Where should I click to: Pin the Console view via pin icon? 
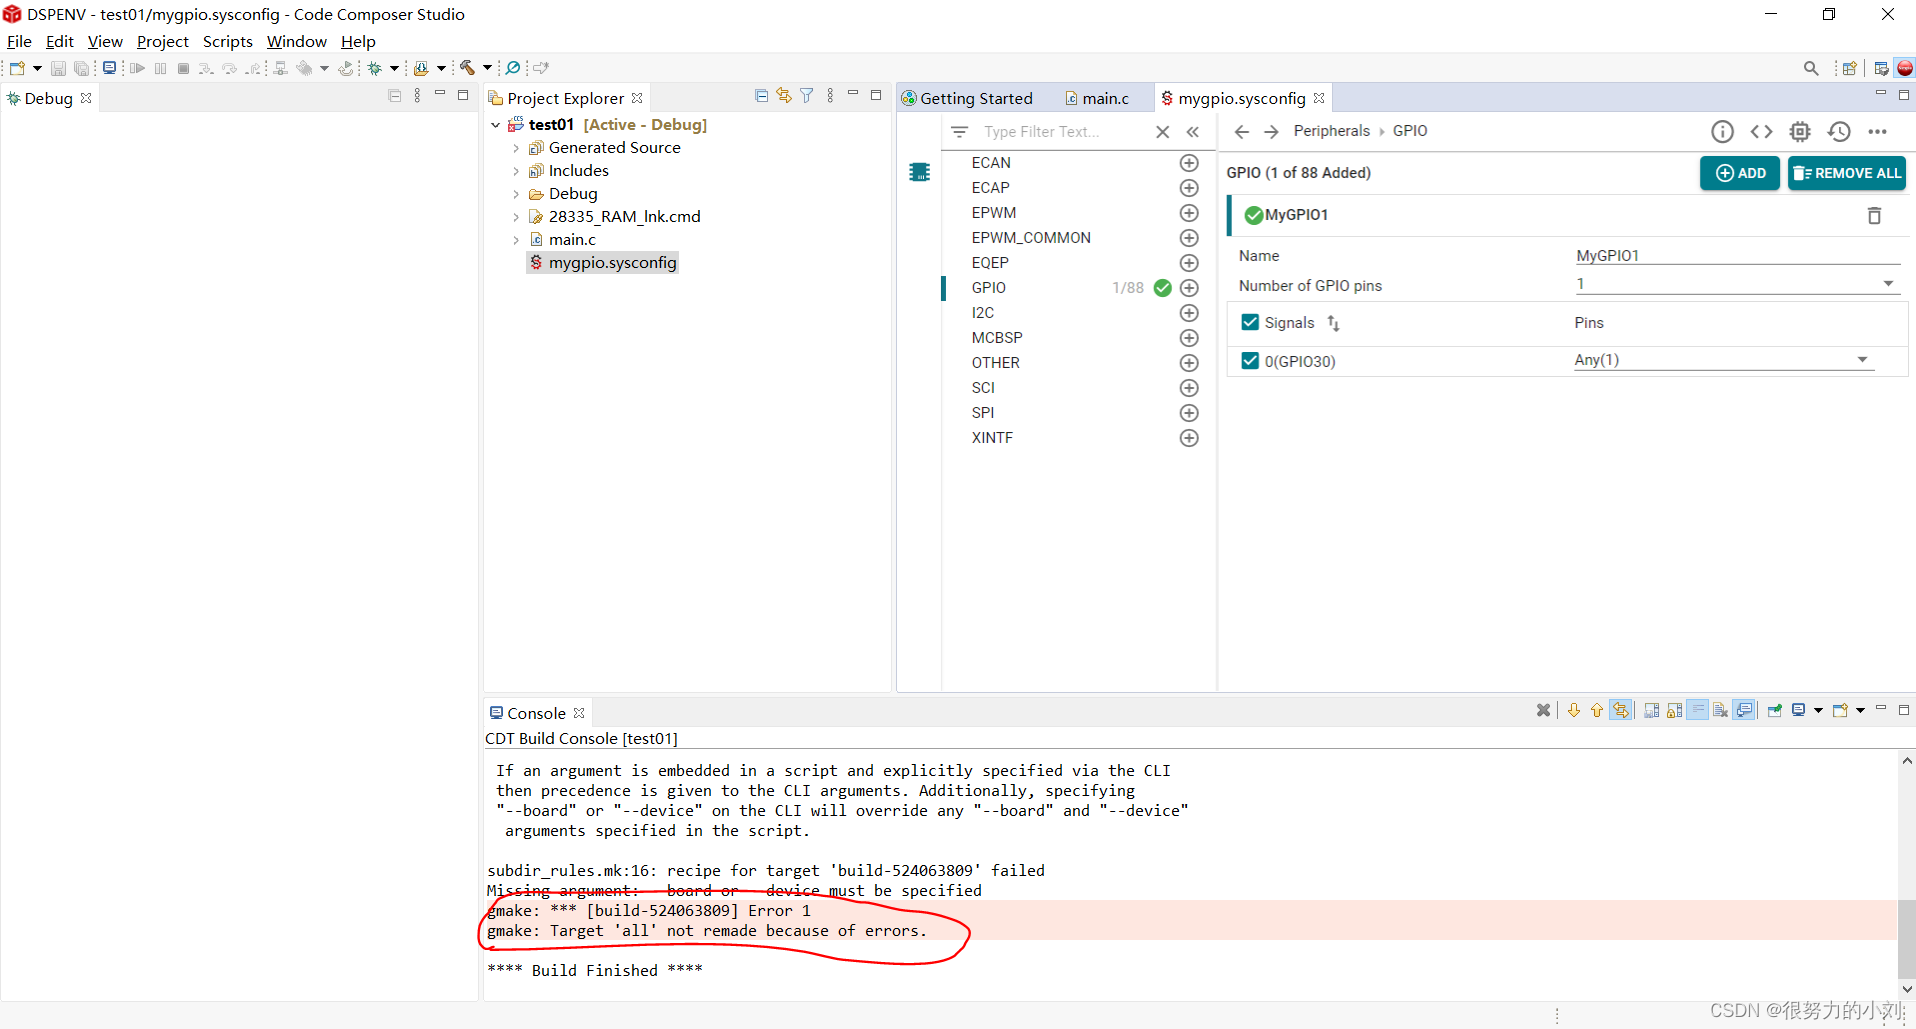click(x=1775, y=710)
